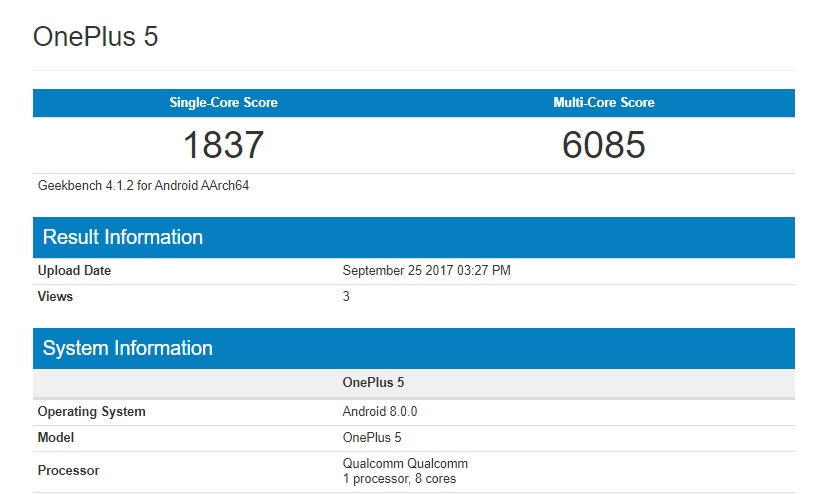Image resolution: width=827 pixels, height=495 pixels.
Task: Click the Model label
Action: (55, 438)
